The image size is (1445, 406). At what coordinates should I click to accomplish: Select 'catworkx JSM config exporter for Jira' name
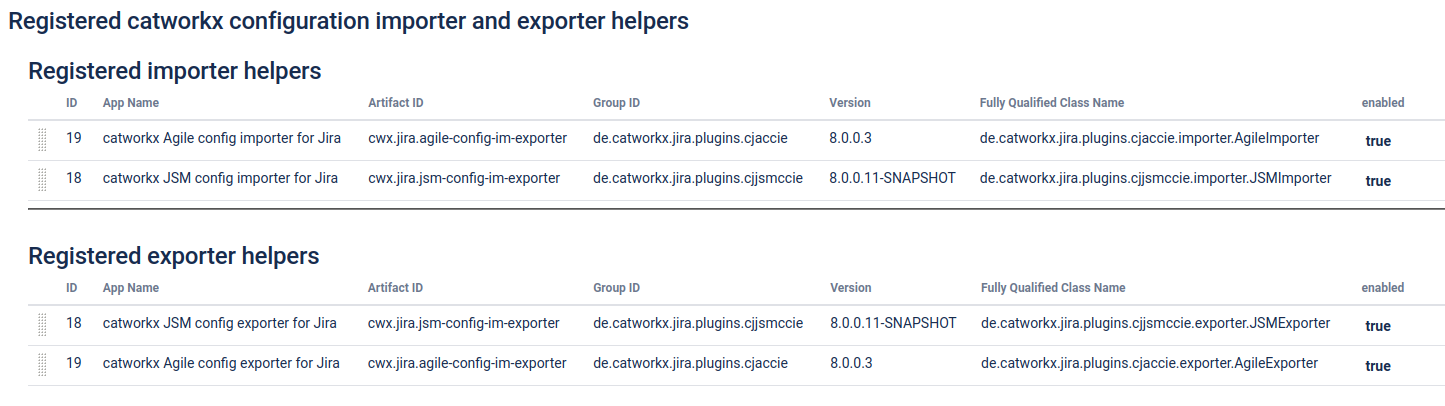tap(219, 323)
